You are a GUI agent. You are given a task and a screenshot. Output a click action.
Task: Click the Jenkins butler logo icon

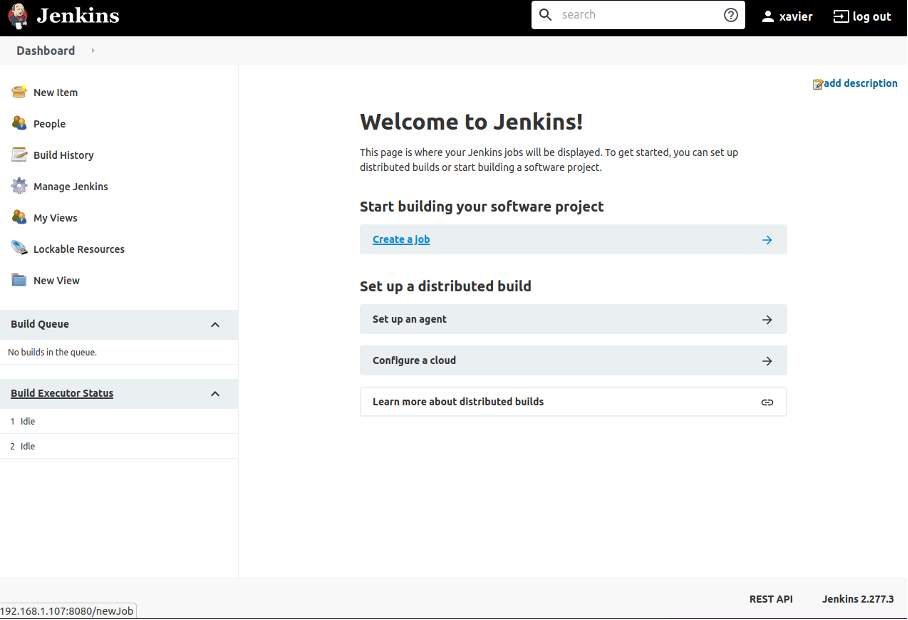[x=18, y=16]
